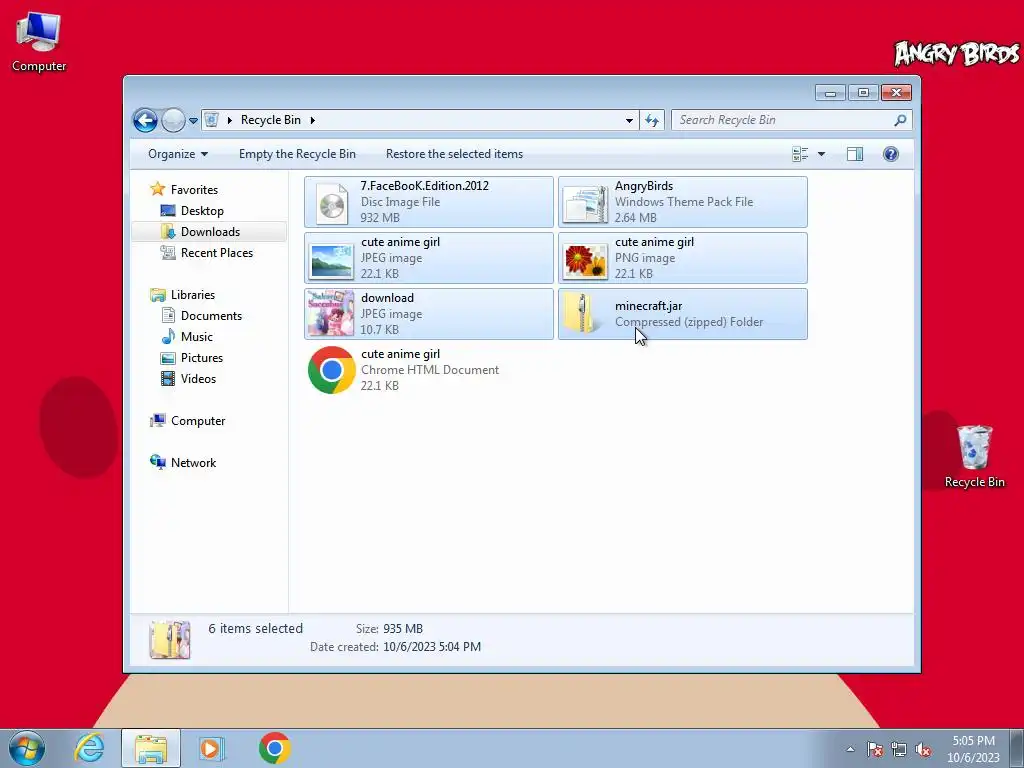Launch Windows Media Player from taskbar
The width and height of the screenshot is (1024, 768).
coord(211,748)
